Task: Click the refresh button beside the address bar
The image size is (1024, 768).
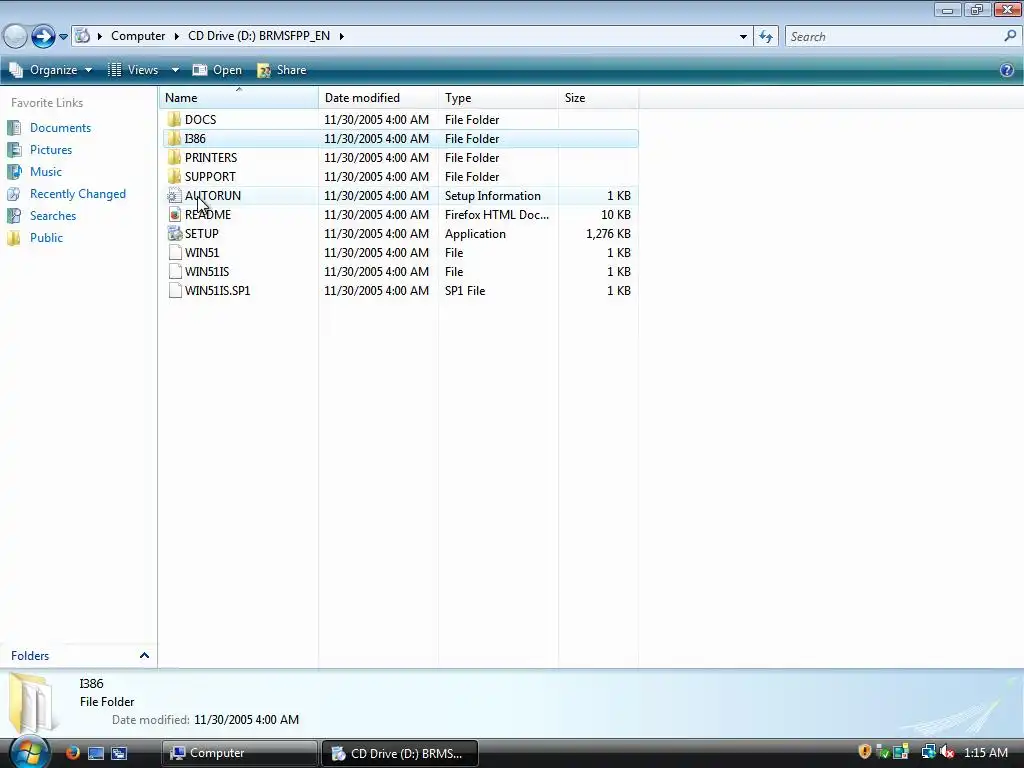Action: point(766,37)
